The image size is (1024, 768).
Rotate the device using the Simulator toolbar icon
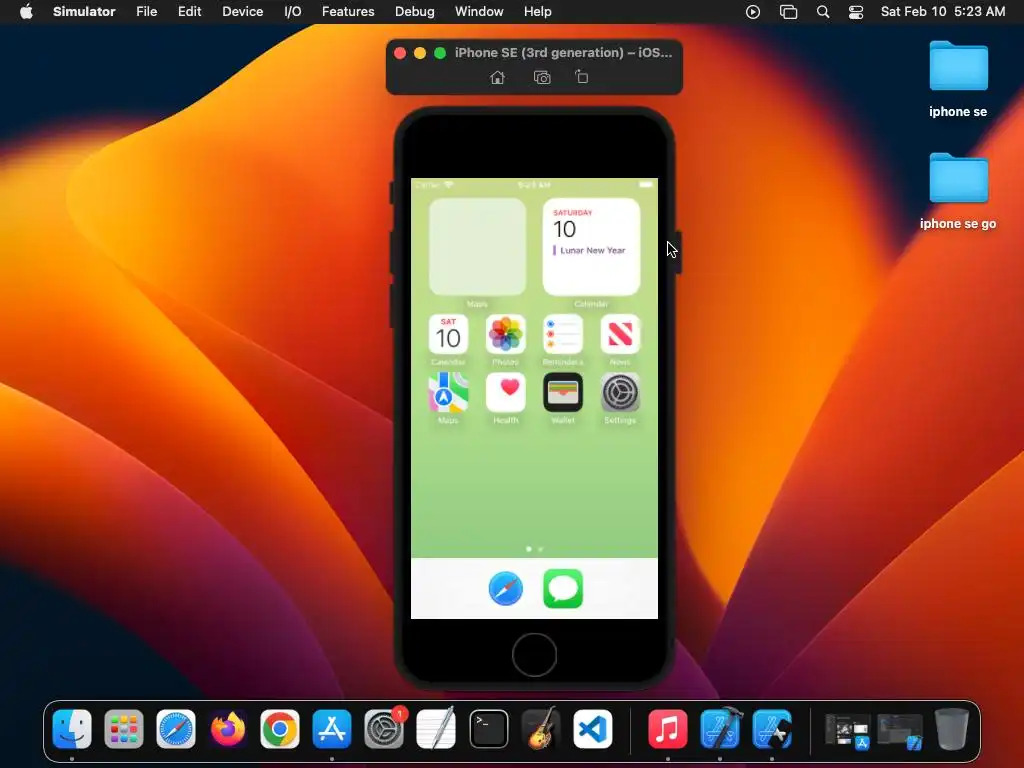581,77
